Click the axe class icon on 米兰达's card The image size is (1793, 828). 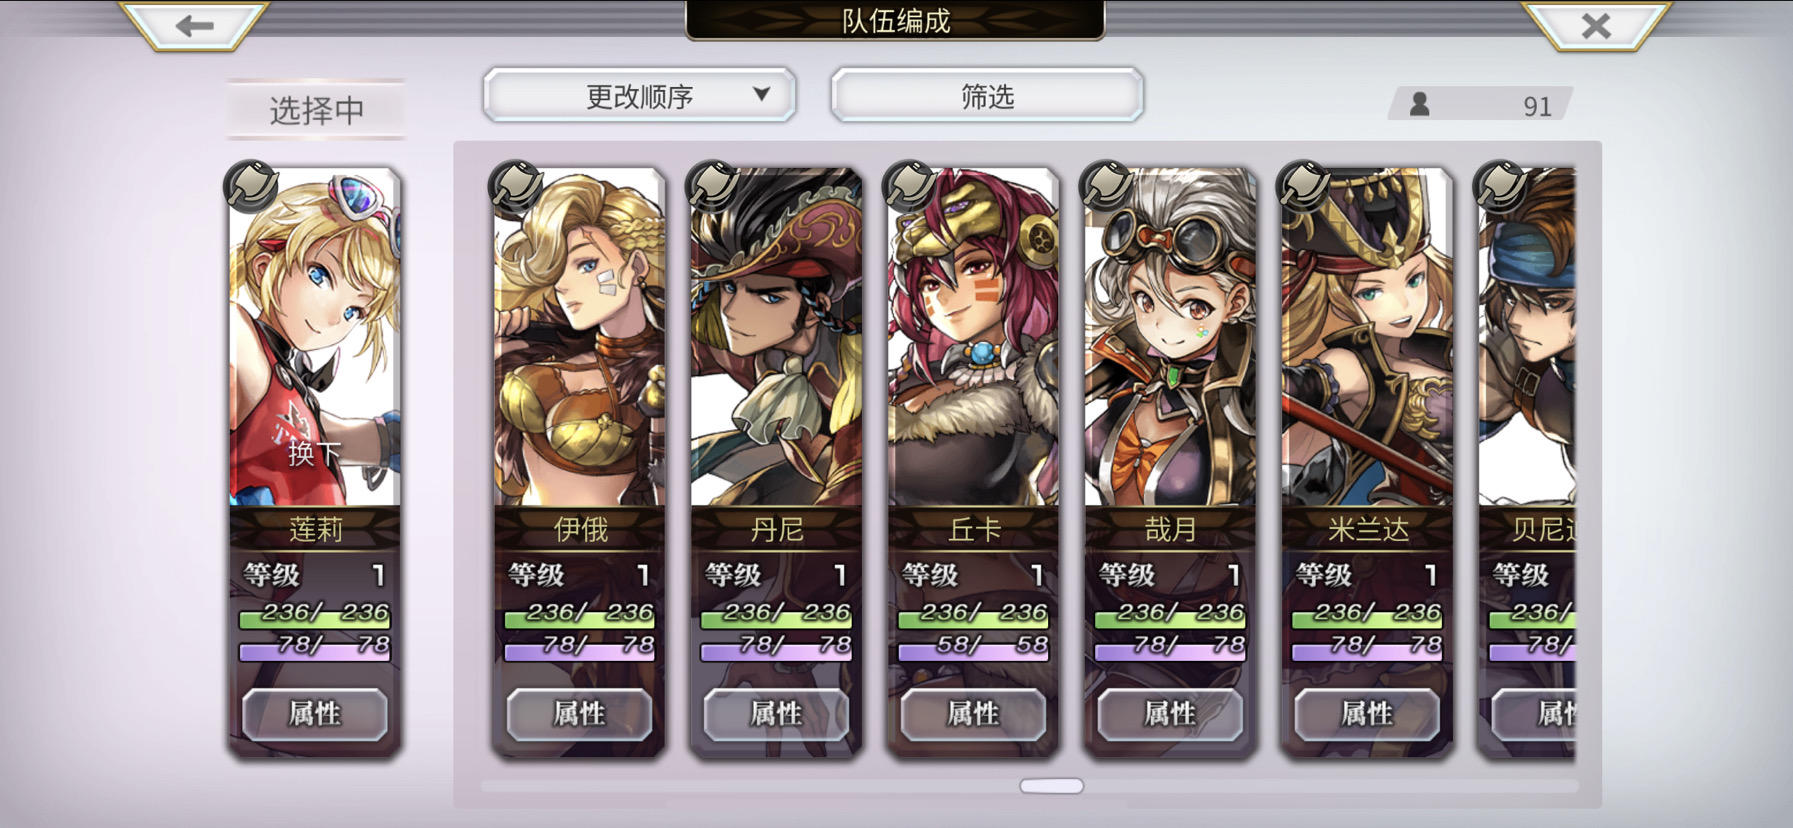(1303, 187)
